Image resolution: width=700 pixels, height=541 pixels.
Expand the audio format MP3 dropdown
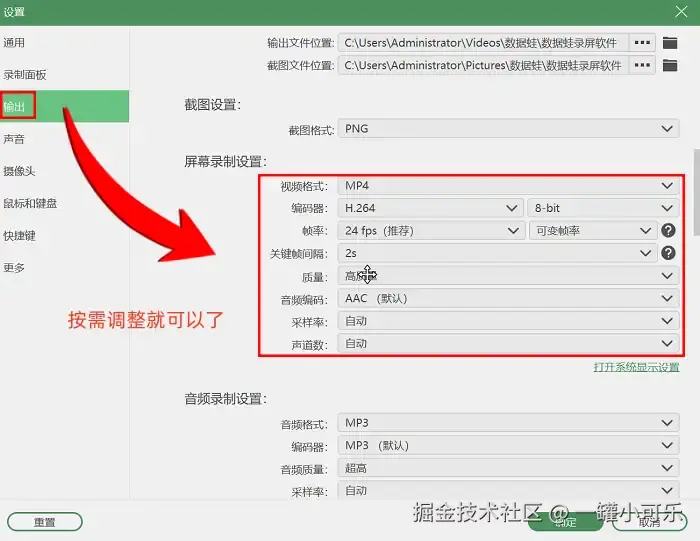click(x=508, y=423)
